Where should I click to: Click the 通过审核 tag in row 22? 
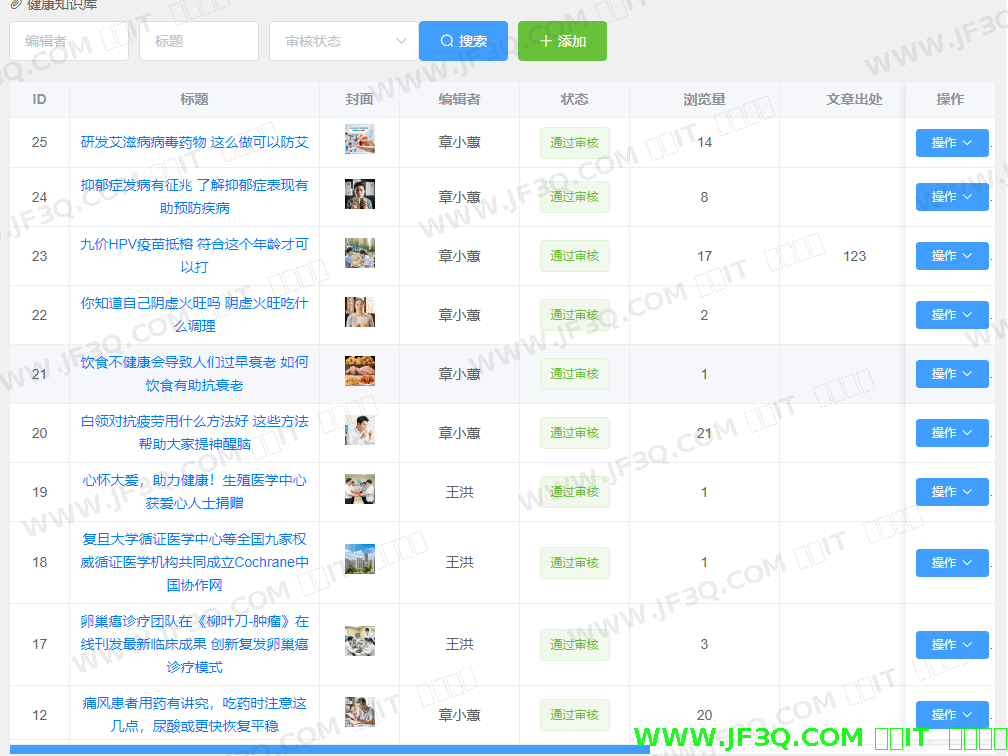click(574, 315)
